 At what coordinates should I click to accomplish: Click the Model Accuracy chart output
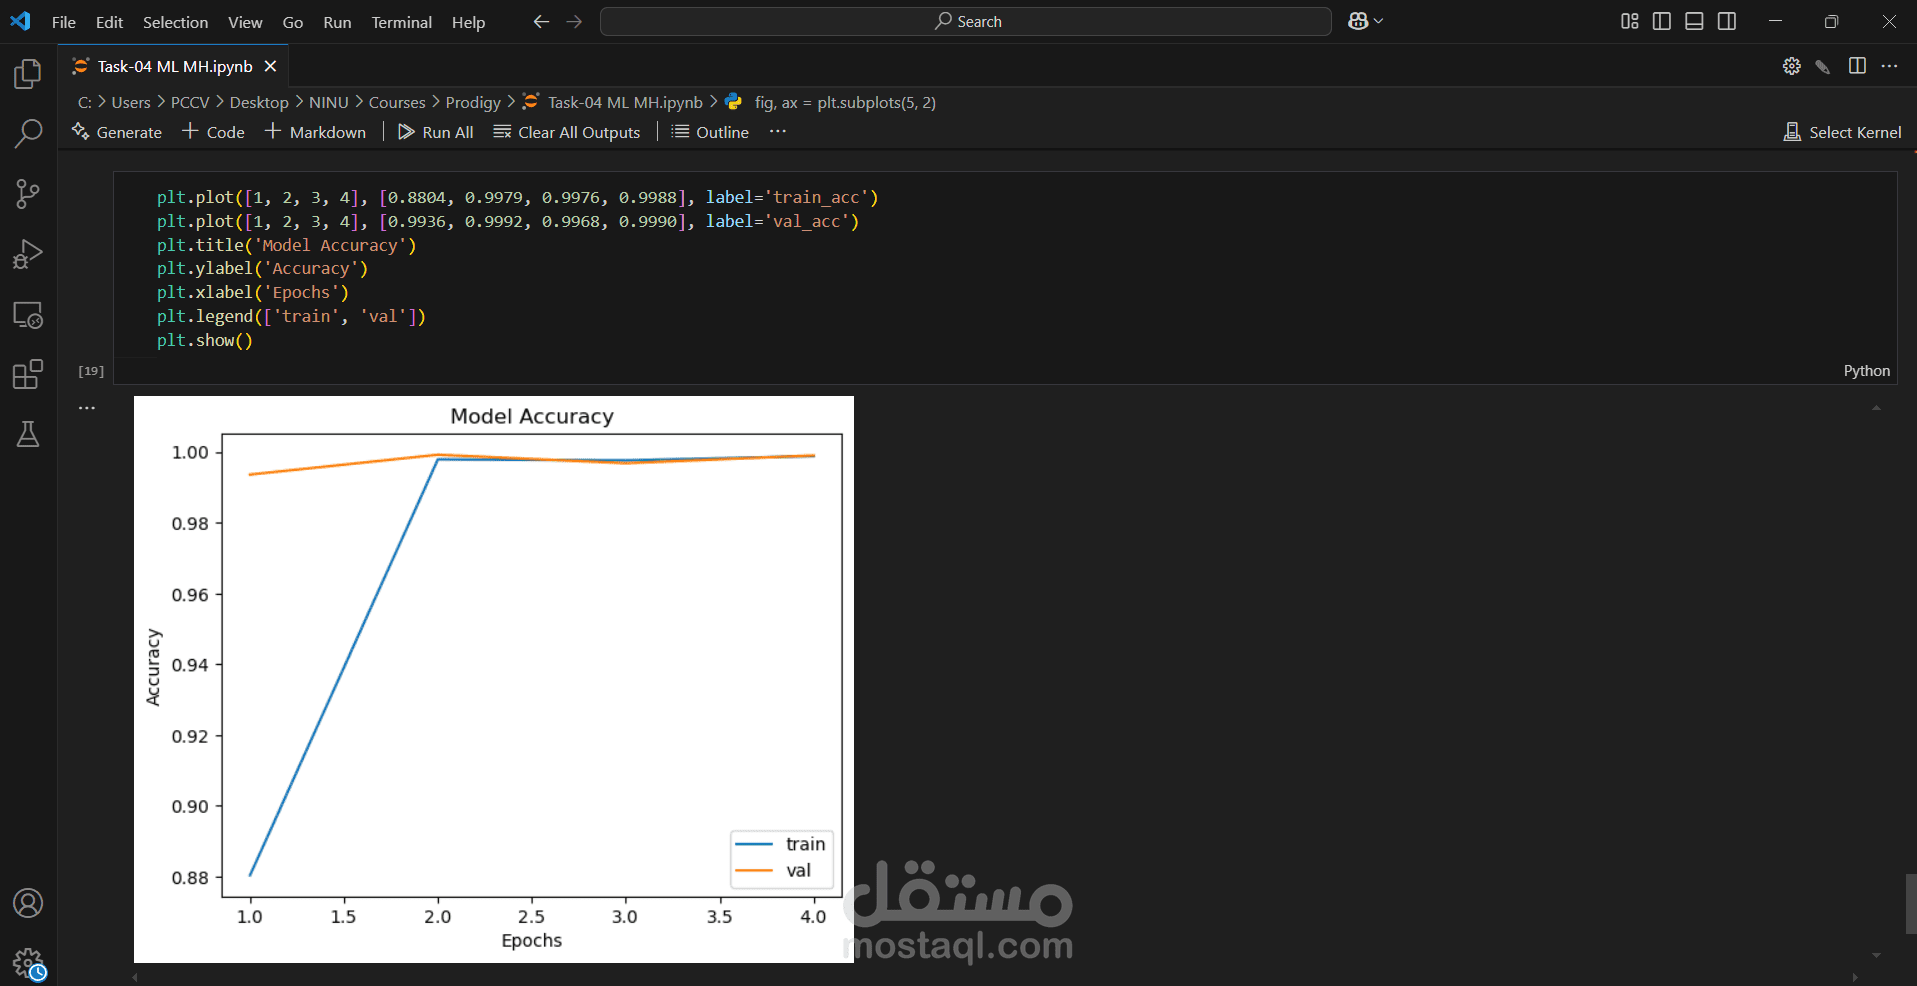(x=494, y=679)
